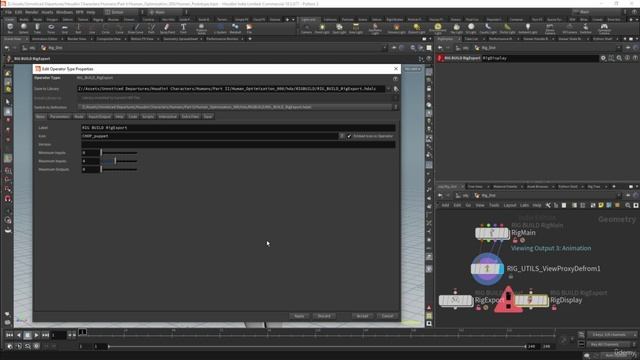The image size is (640, 360).
Task: Click the Label field containing RIG BUILD RigExport
Action: coord(238,128)
